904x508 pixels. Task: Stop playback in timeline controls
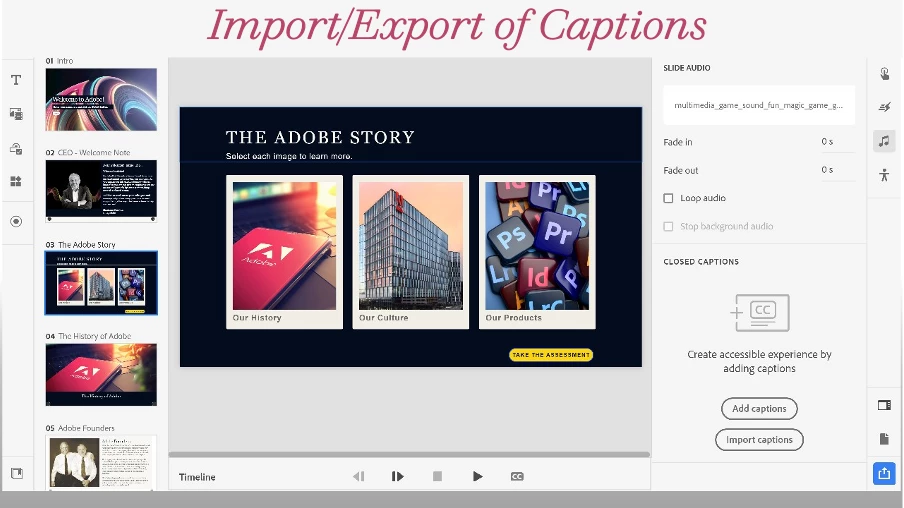coord(438,476)
